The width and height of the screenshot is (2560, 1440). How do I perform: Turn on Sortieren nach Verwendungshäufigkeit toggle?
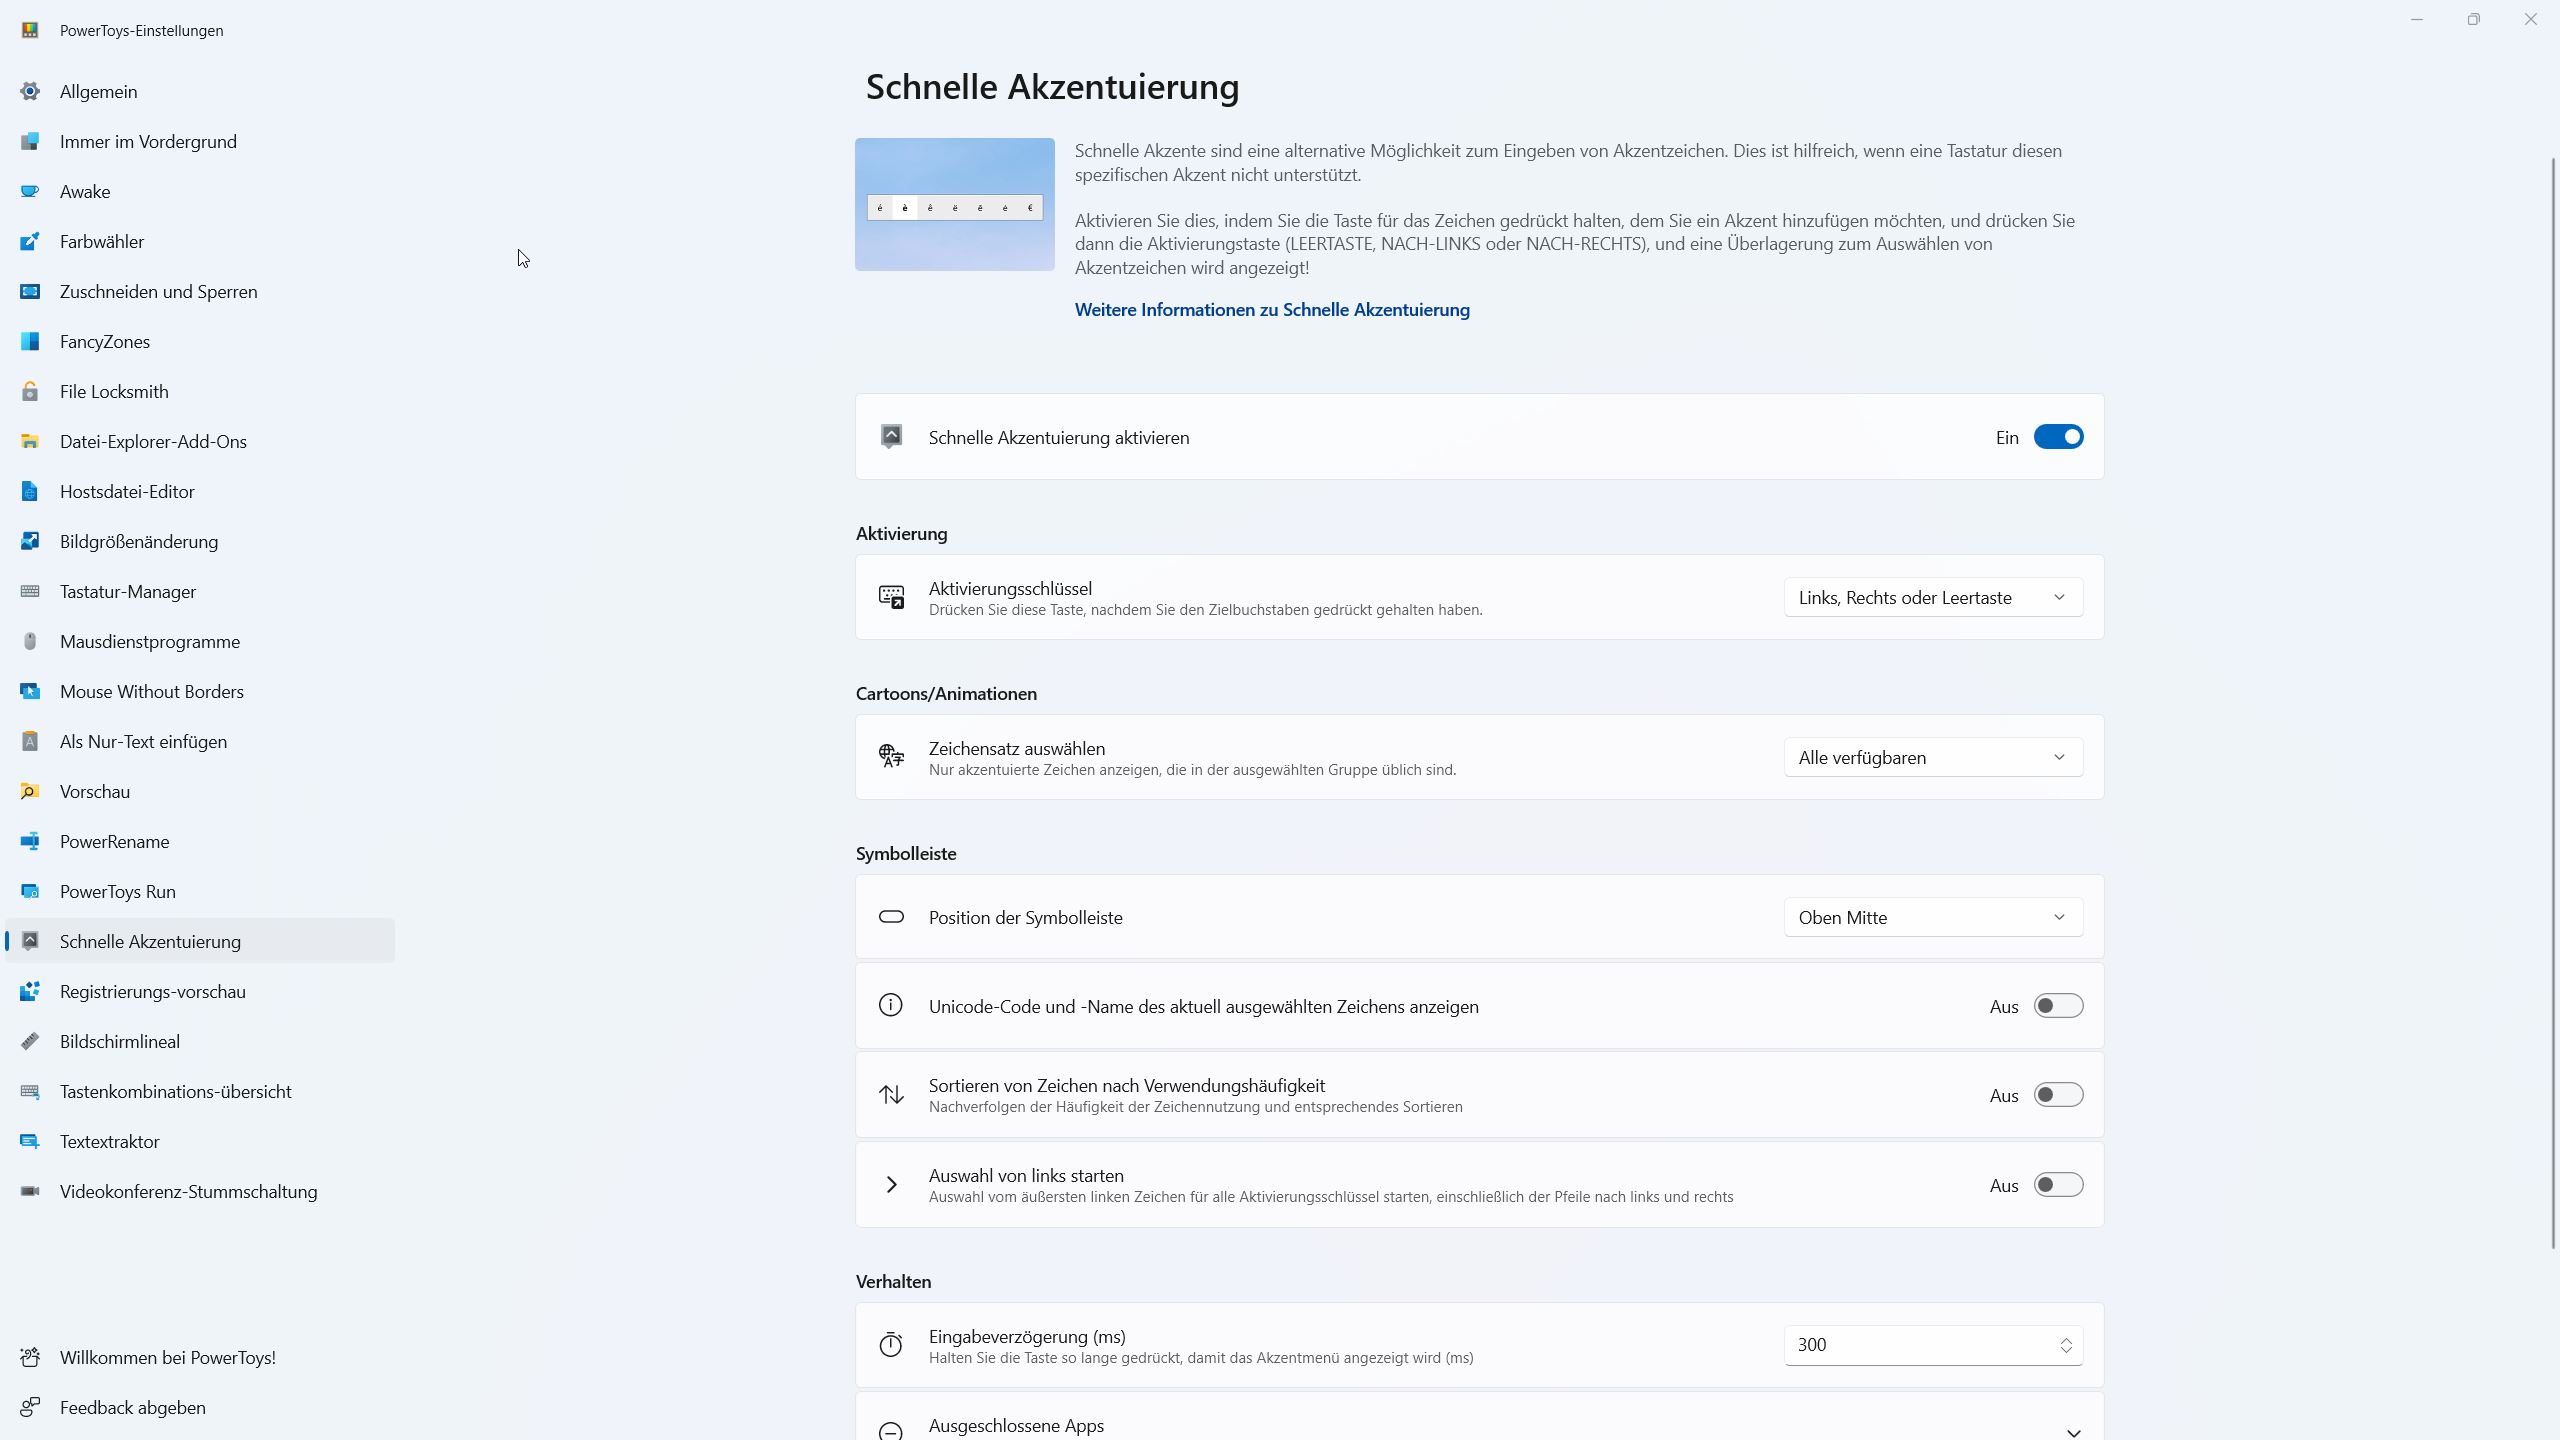[2058, 1095]
